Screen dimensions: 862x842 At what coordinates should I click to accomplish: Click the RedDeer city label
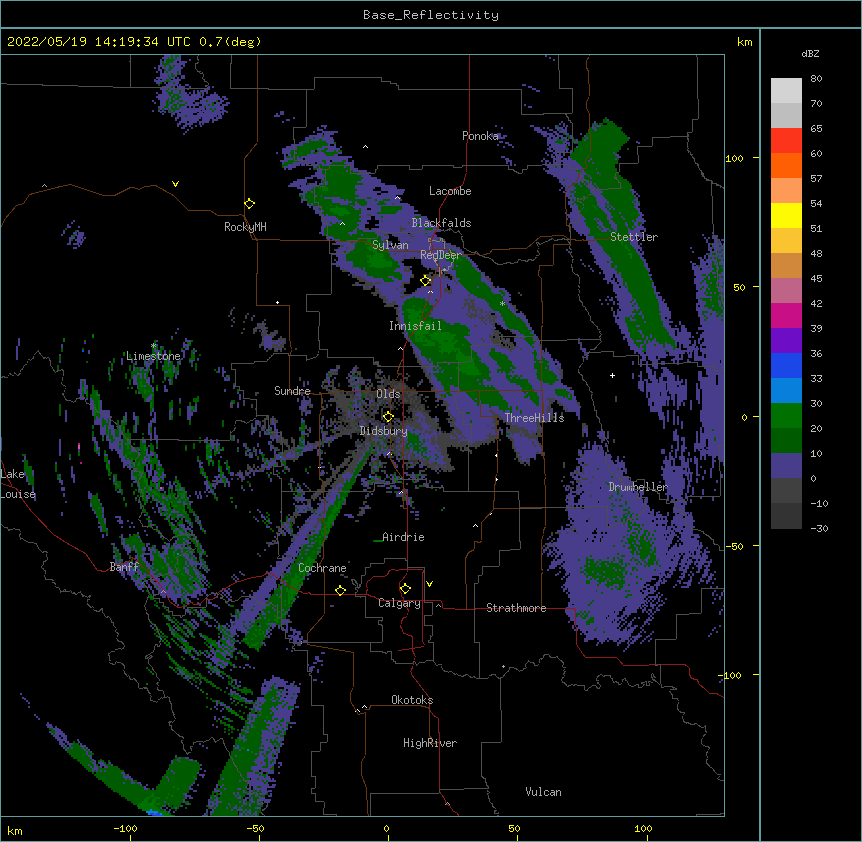tap(440, 255)
